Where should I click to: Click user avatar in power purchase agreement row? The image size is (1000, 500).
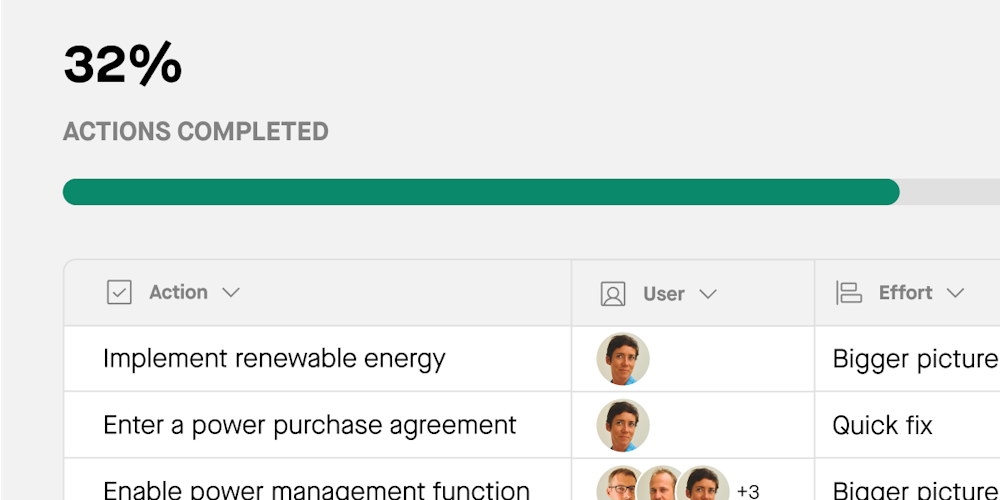623,425
